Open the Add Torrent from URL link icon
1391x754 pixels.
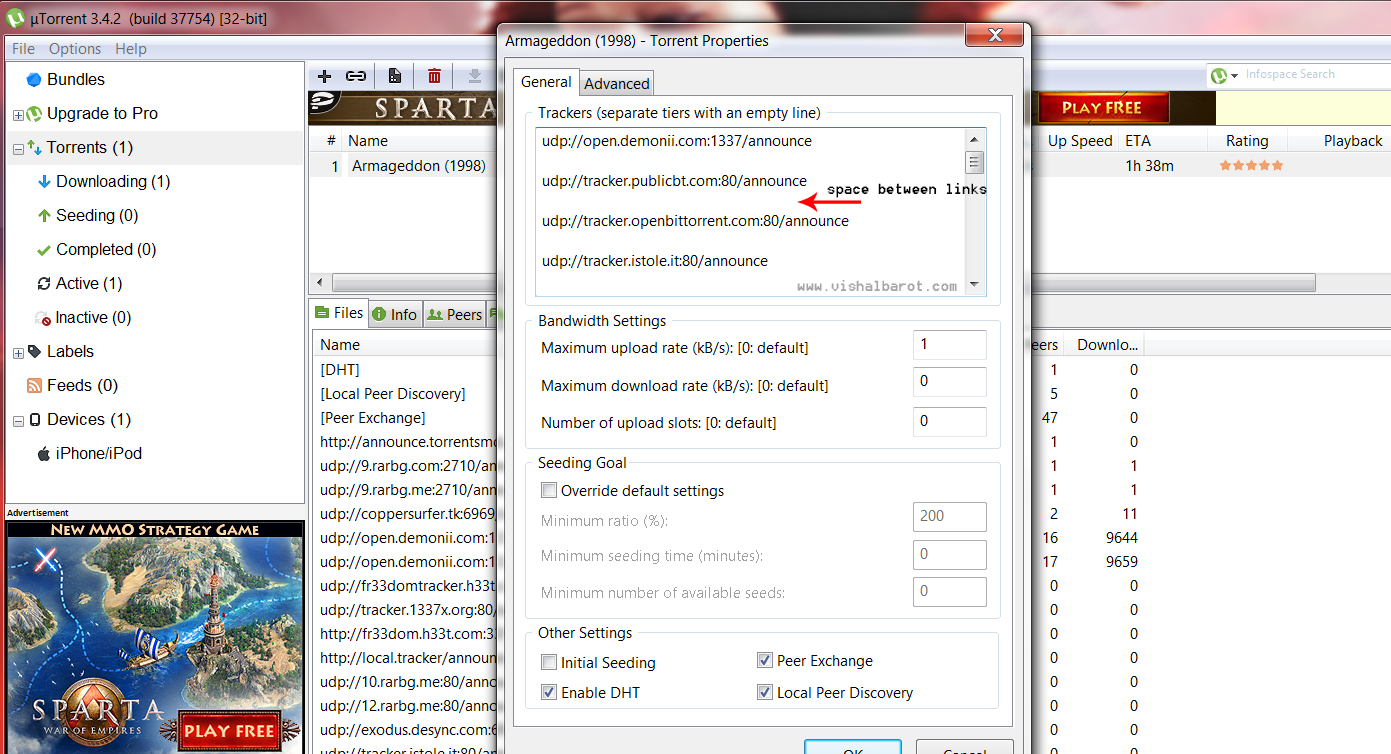pyautogui.click(x=358, y=76)
